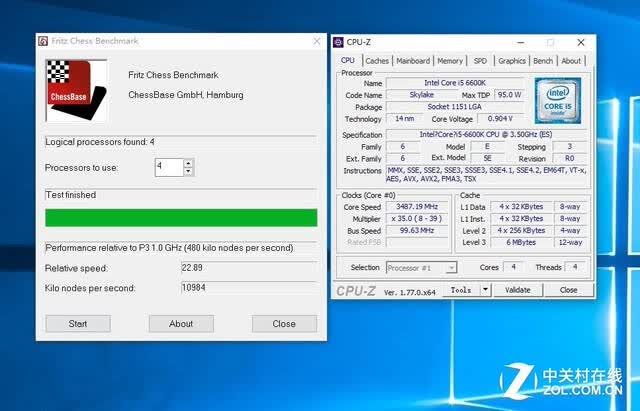The image size is (640, 411).
Task: Switch to the Bench tab
Action: coord(543,61)
